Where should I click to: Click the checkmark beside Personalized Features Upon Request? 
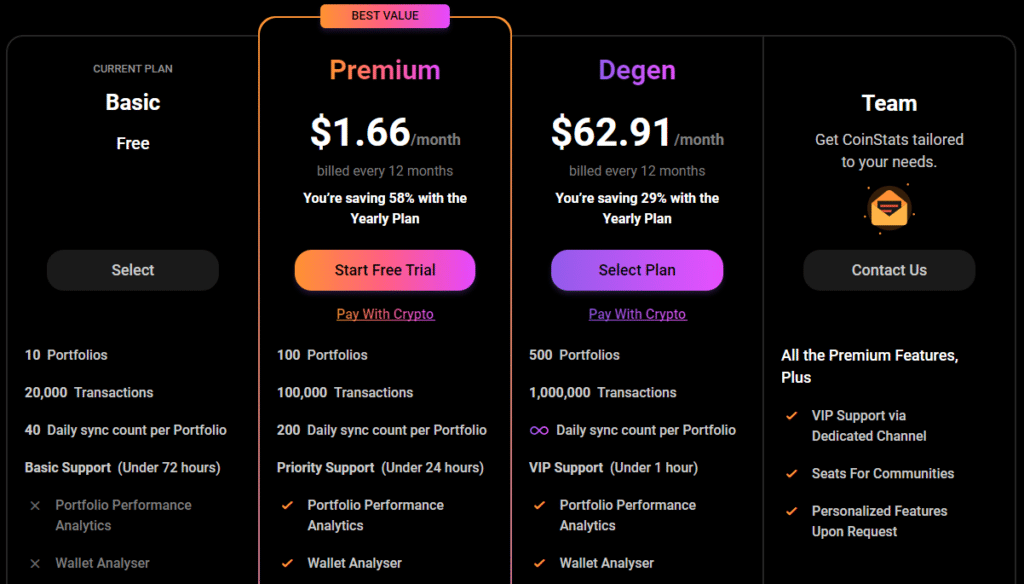tap(792, 511)
